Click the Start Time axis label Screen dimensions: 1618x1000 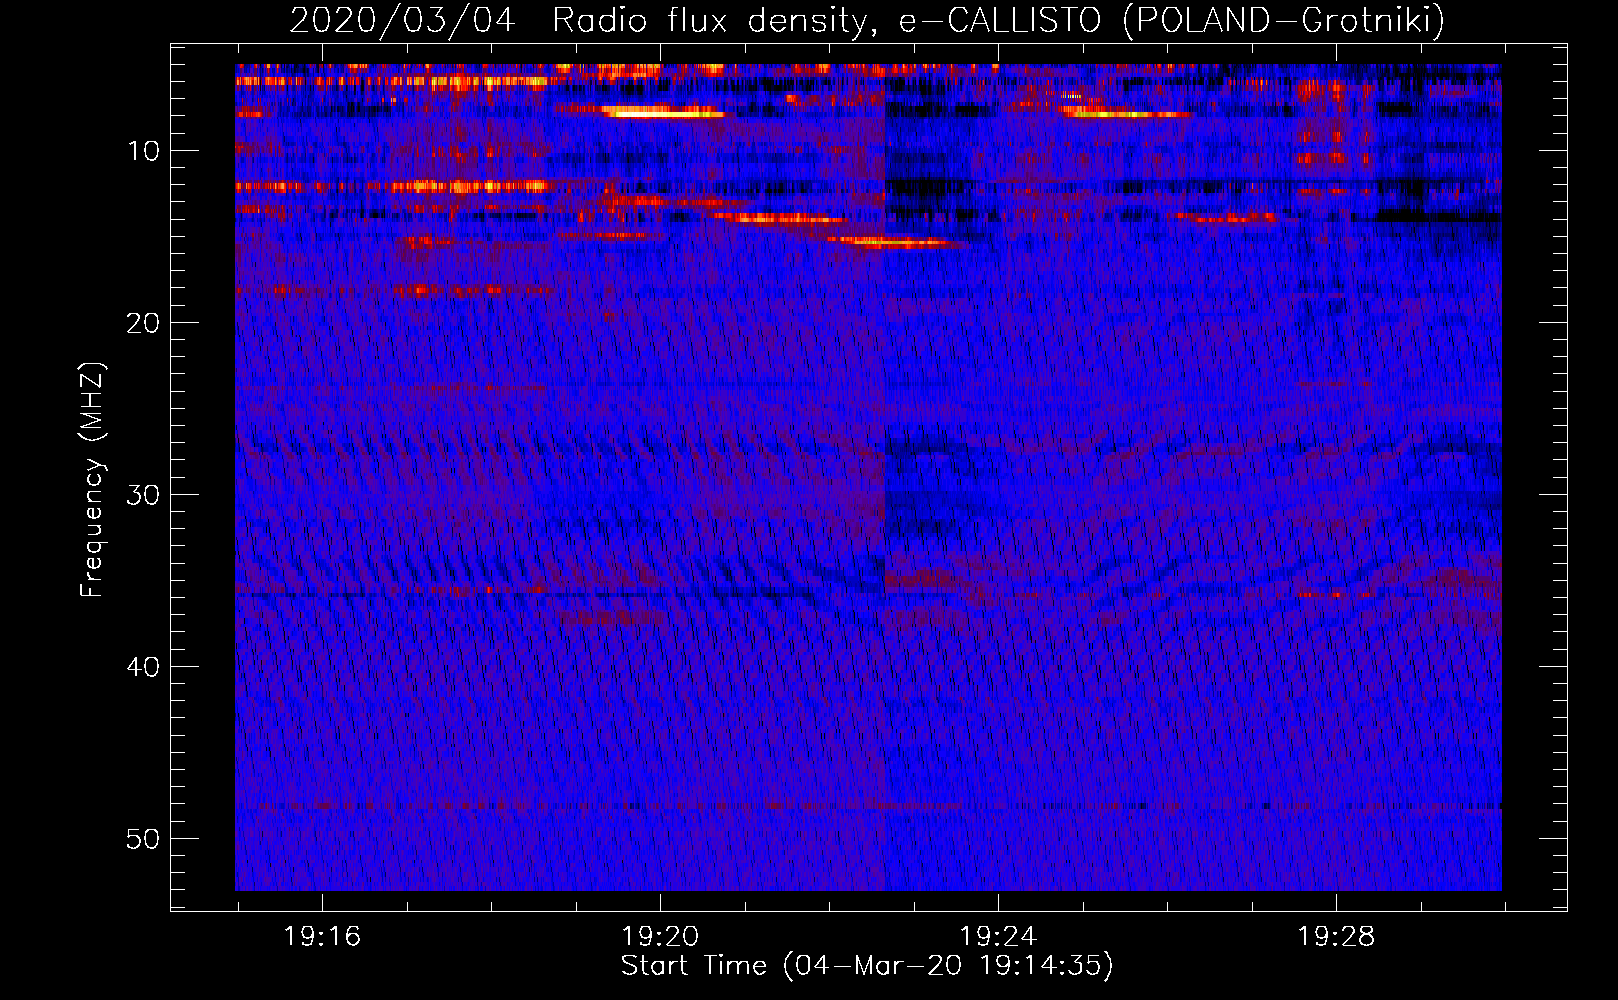click(867, 966)
